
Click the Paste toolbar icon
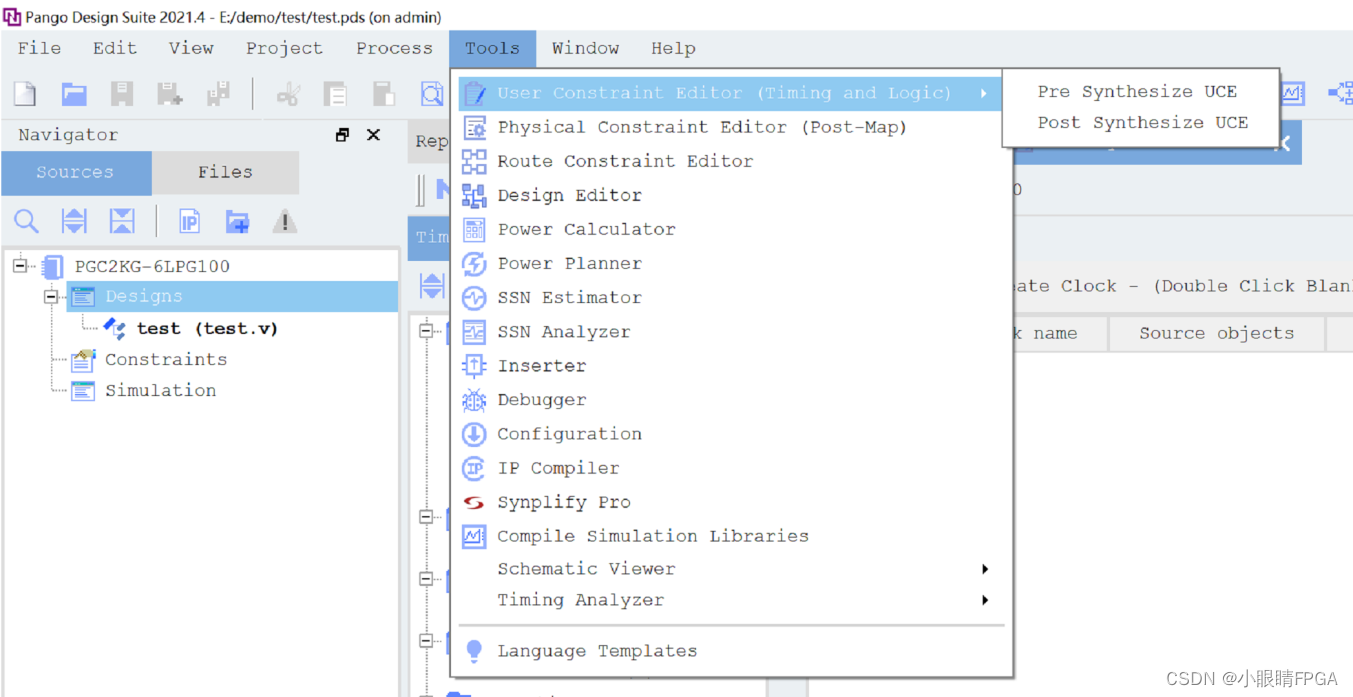point(383,94)
